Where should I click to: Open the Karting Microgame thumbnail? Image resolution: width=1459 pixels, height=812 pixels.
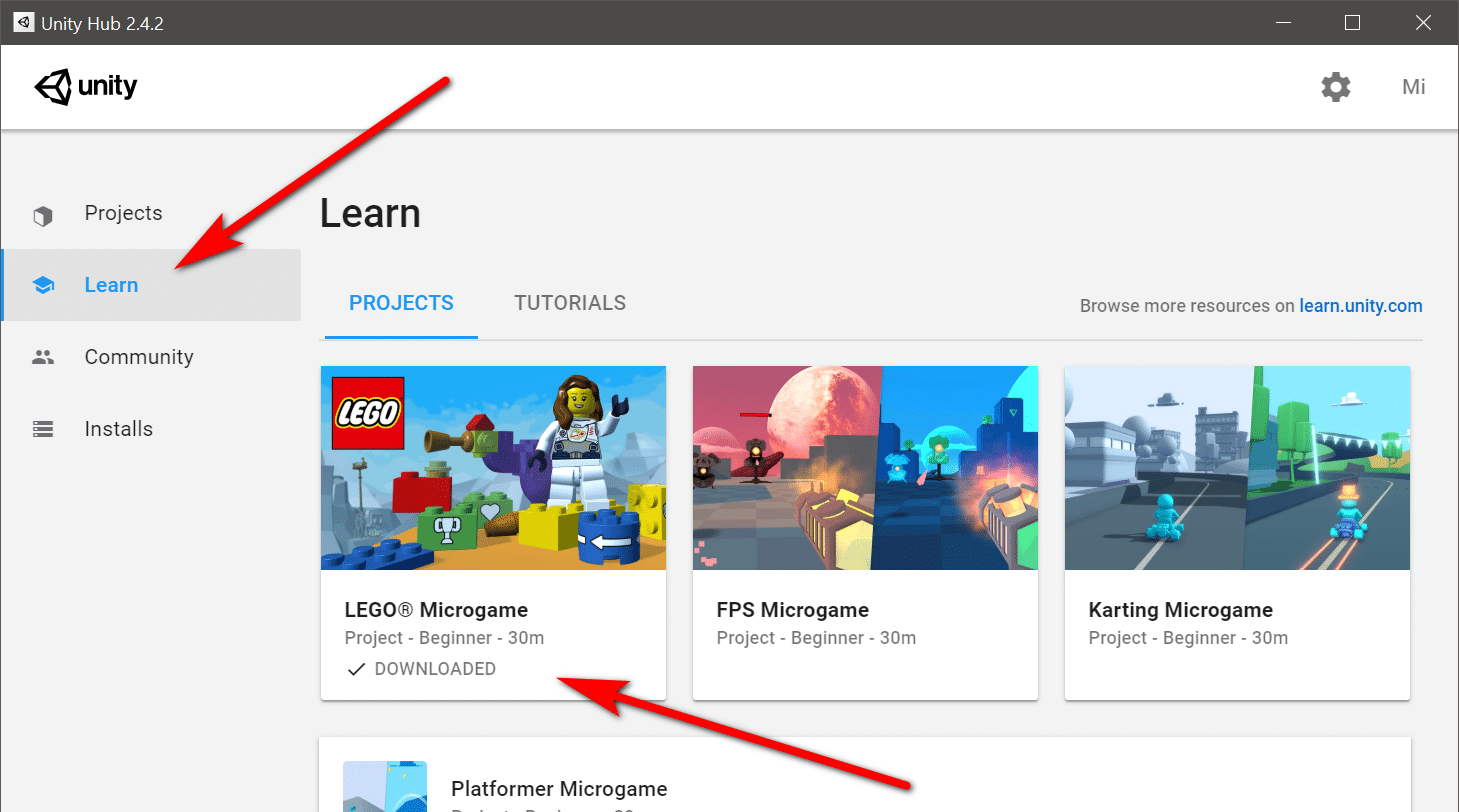1237,468
